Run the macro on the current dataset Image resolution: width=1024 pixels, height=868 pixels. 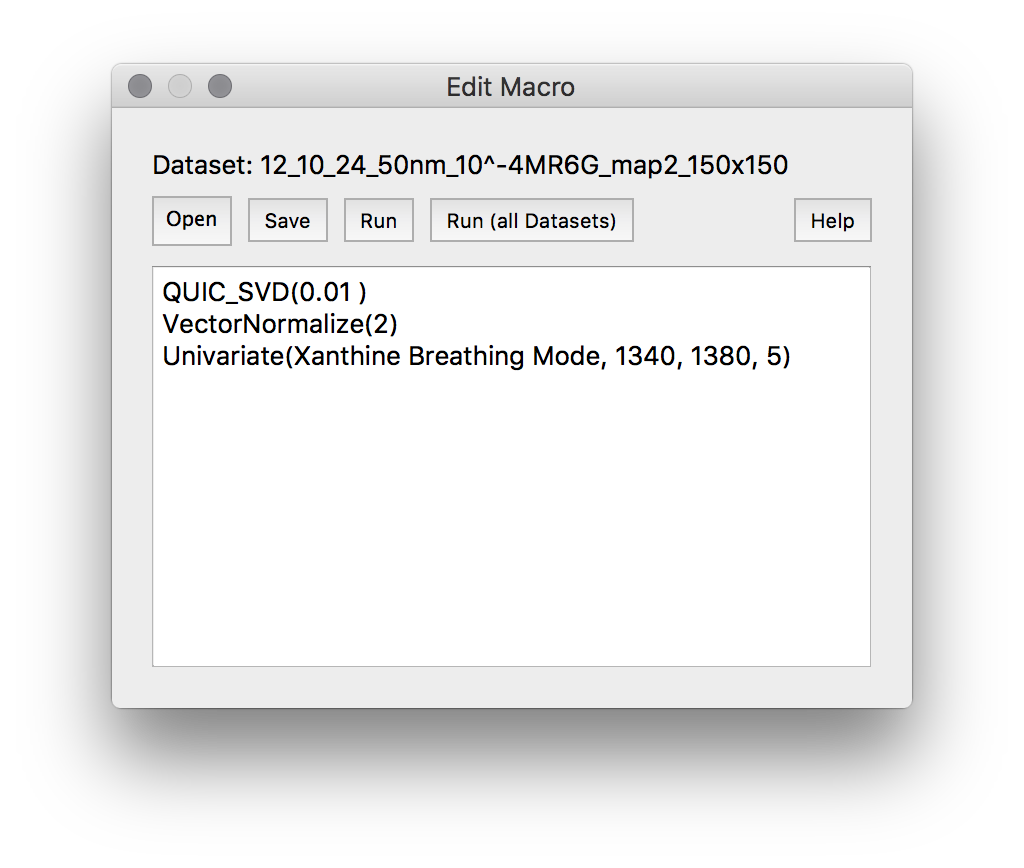[x=378, y=220]
